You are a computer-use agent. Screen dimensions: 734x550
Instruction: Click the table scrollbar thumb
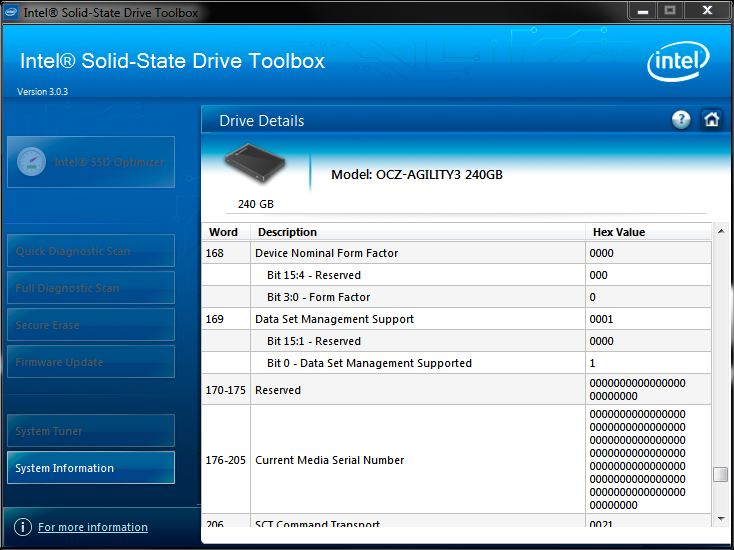720,474
